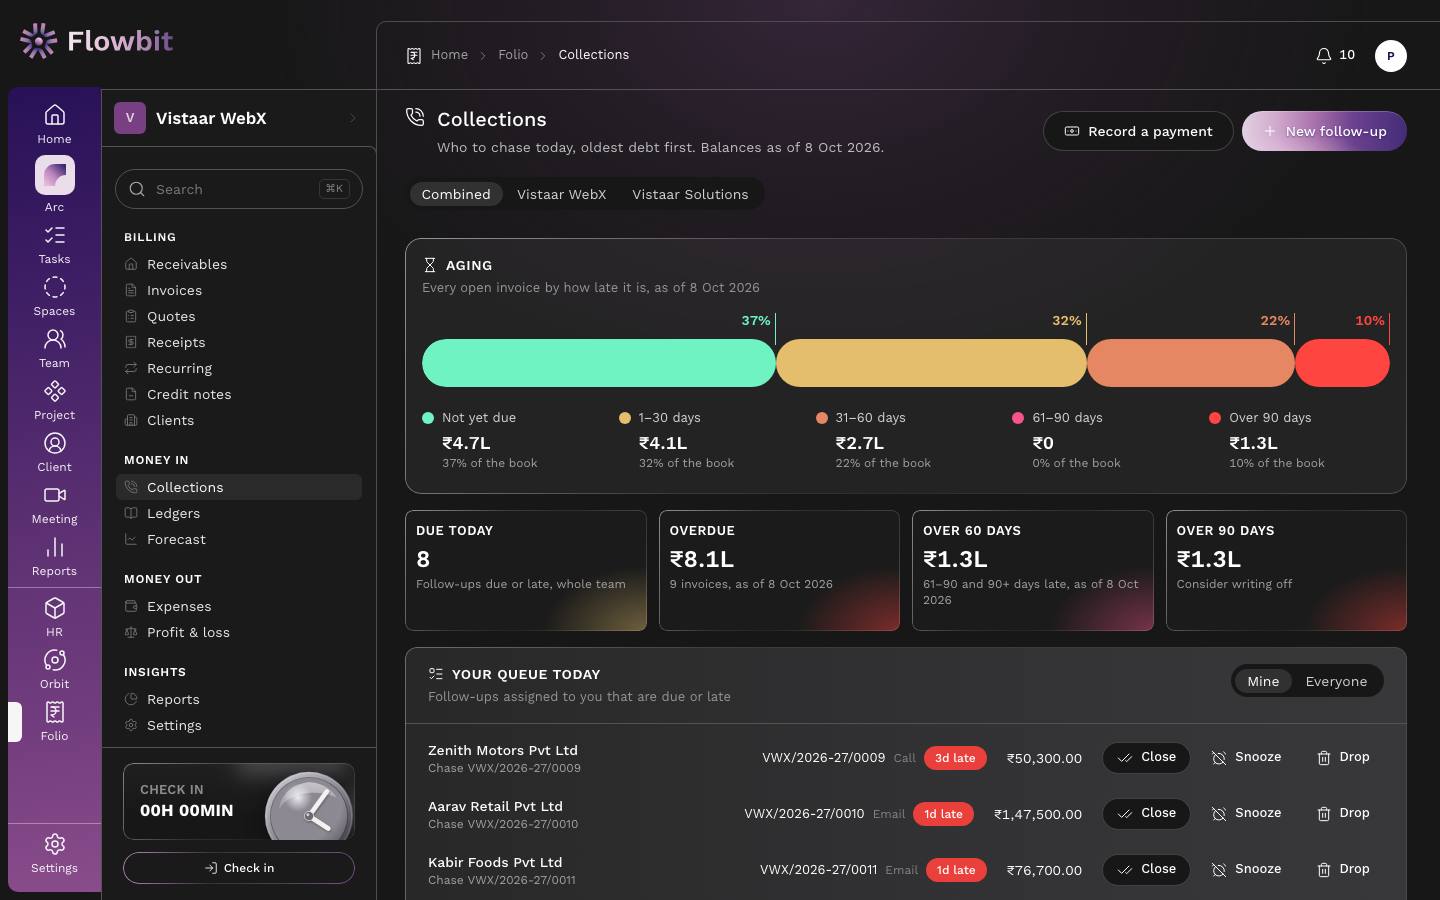Viewport: 1440px width, 900px height.
Task: Click the notification bell icon
Action: (1323, 55)
